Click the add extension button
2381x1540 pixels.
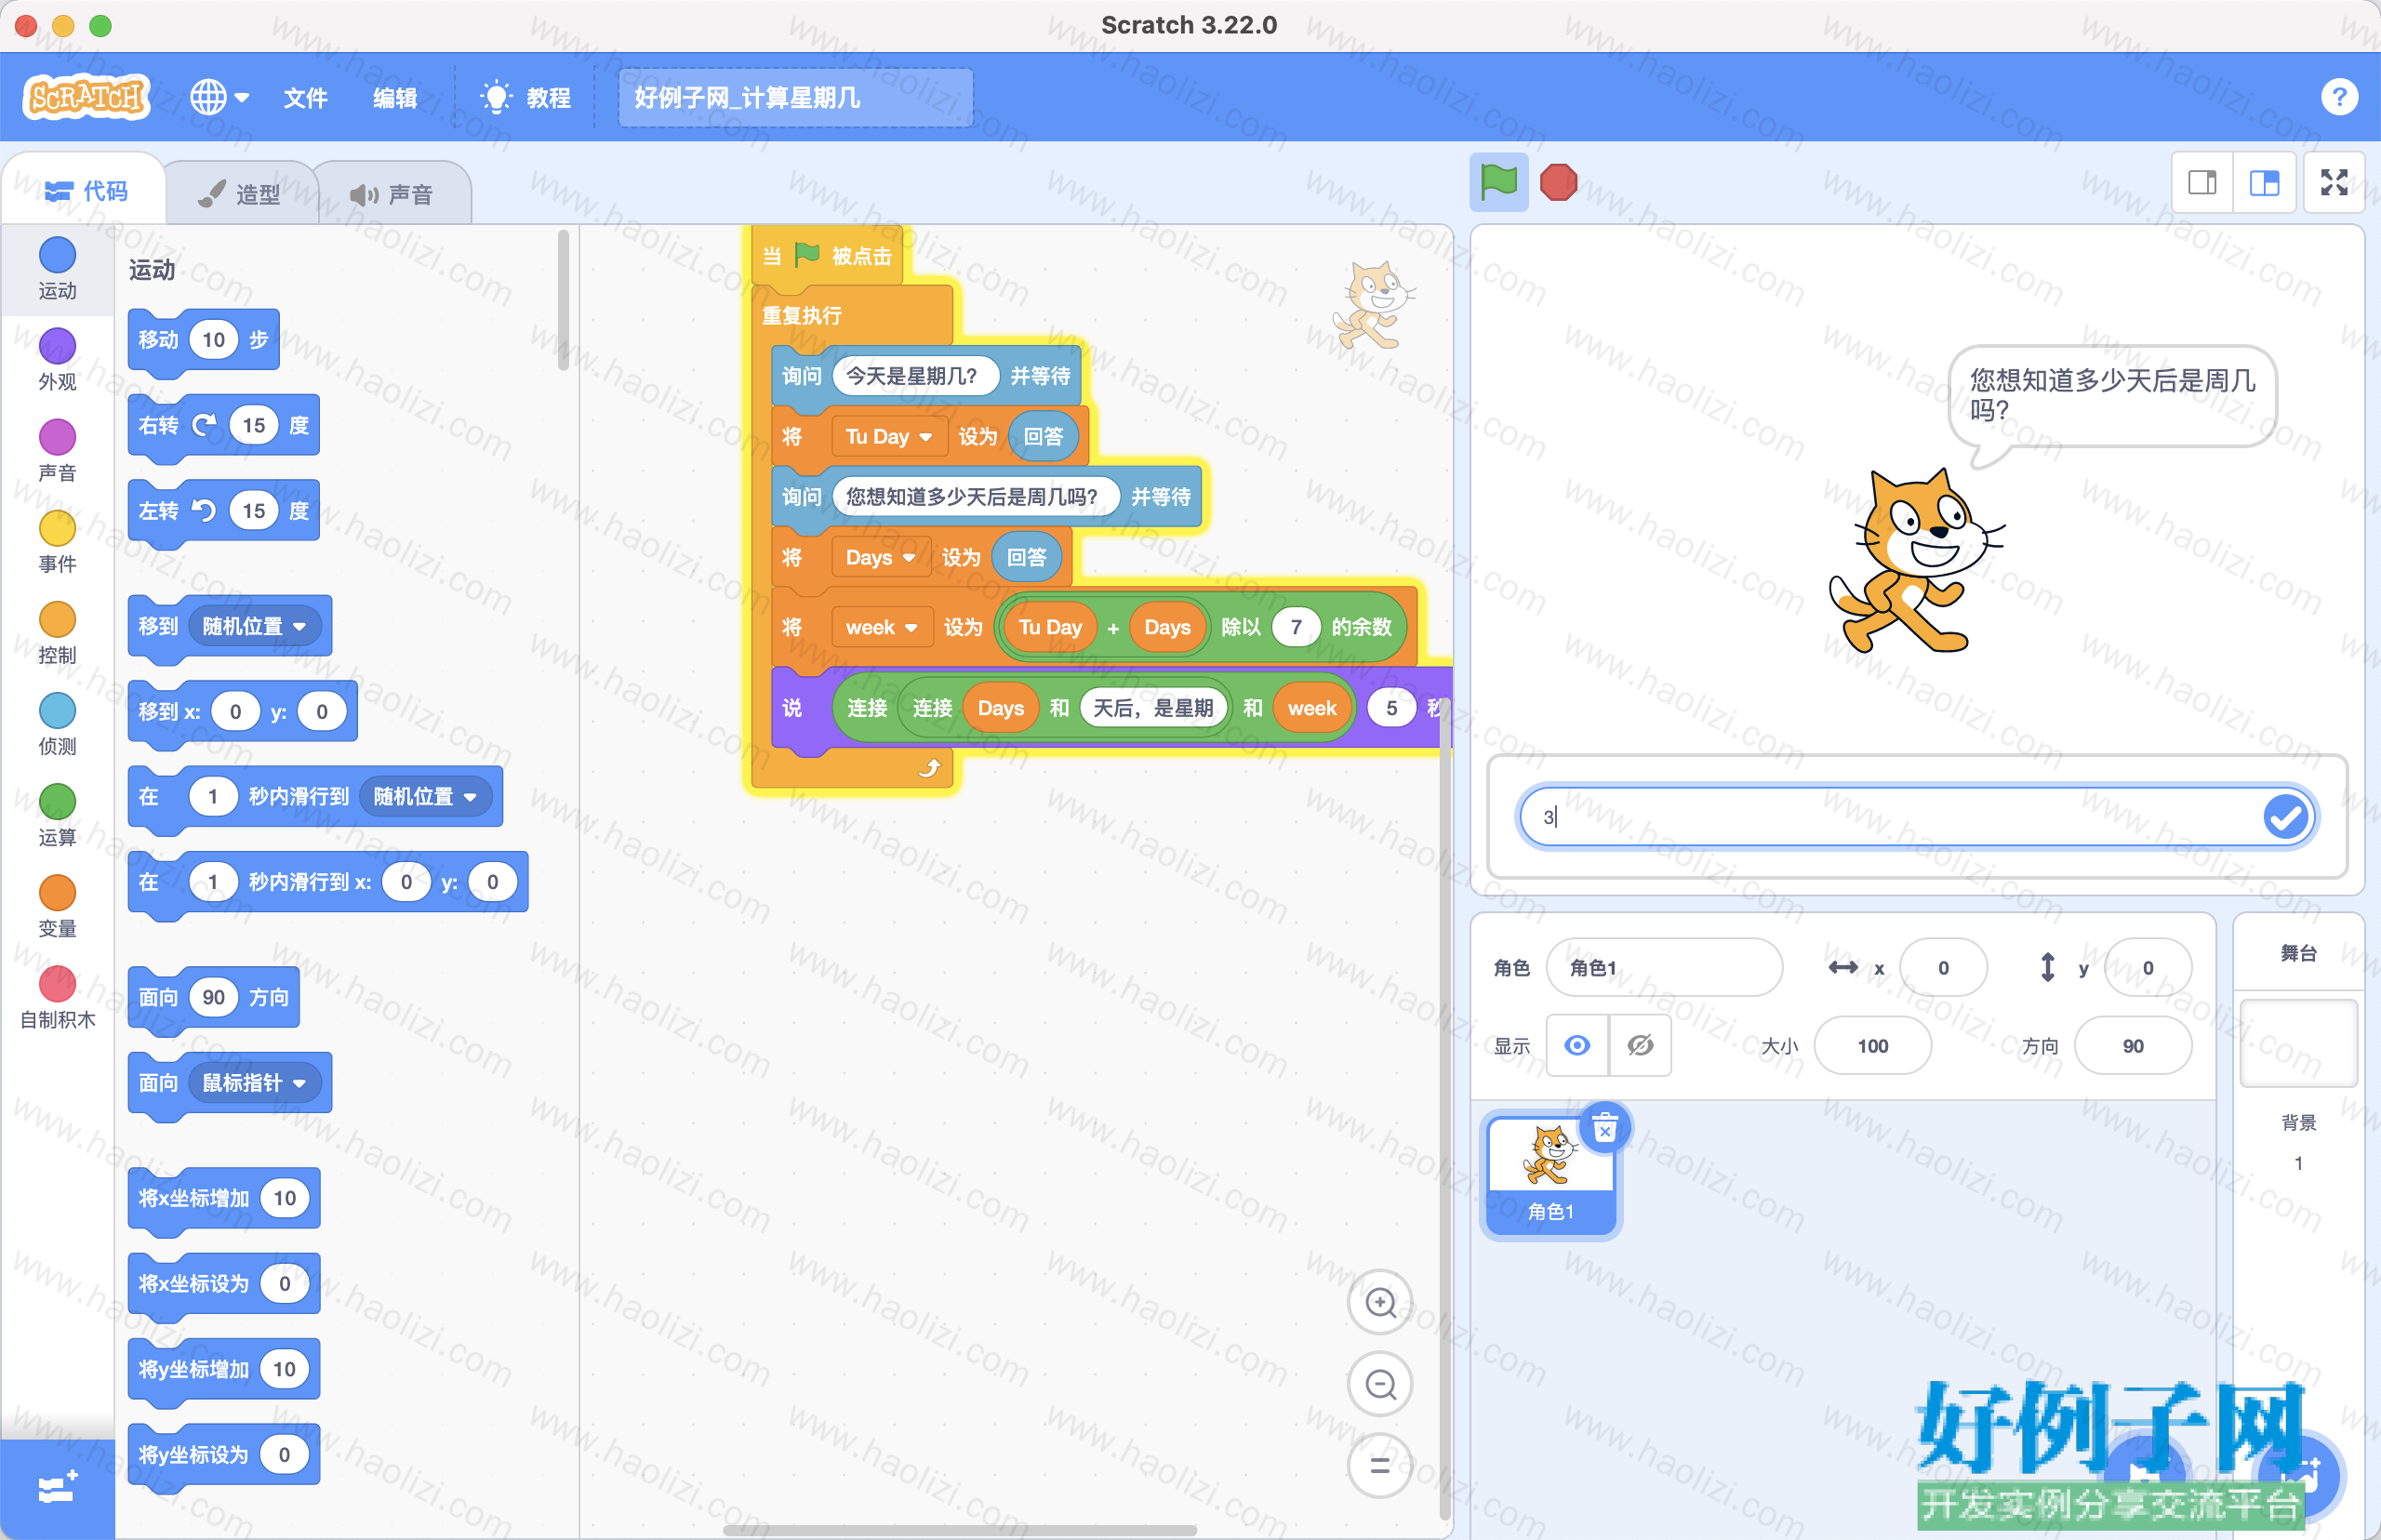[57, 1488]
